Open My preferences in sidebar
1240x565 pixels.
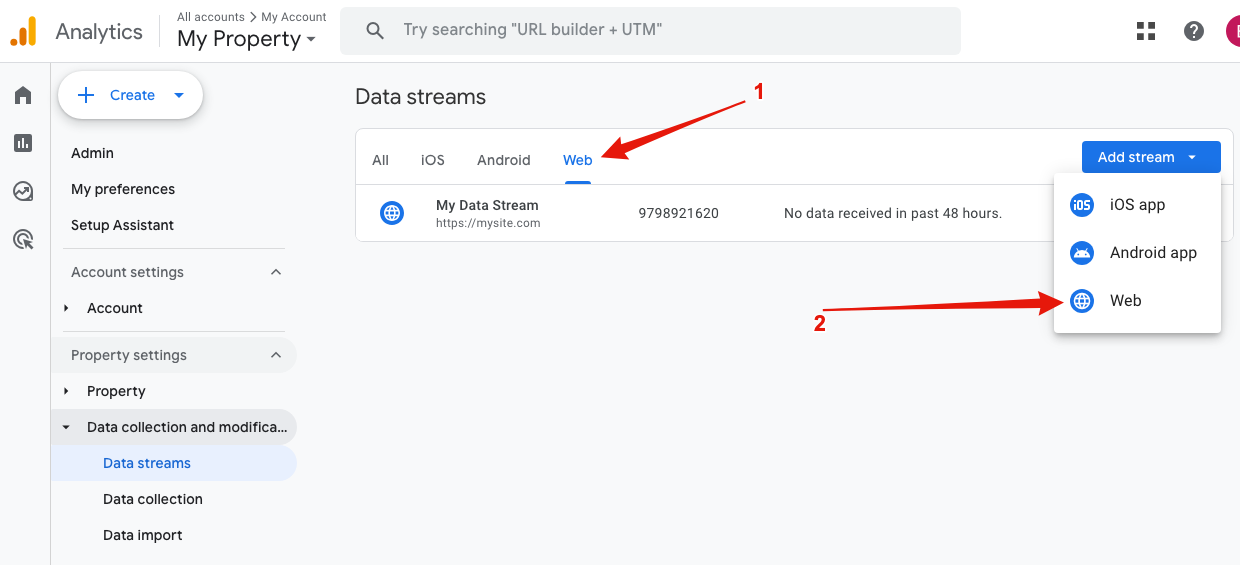(123, 189)
